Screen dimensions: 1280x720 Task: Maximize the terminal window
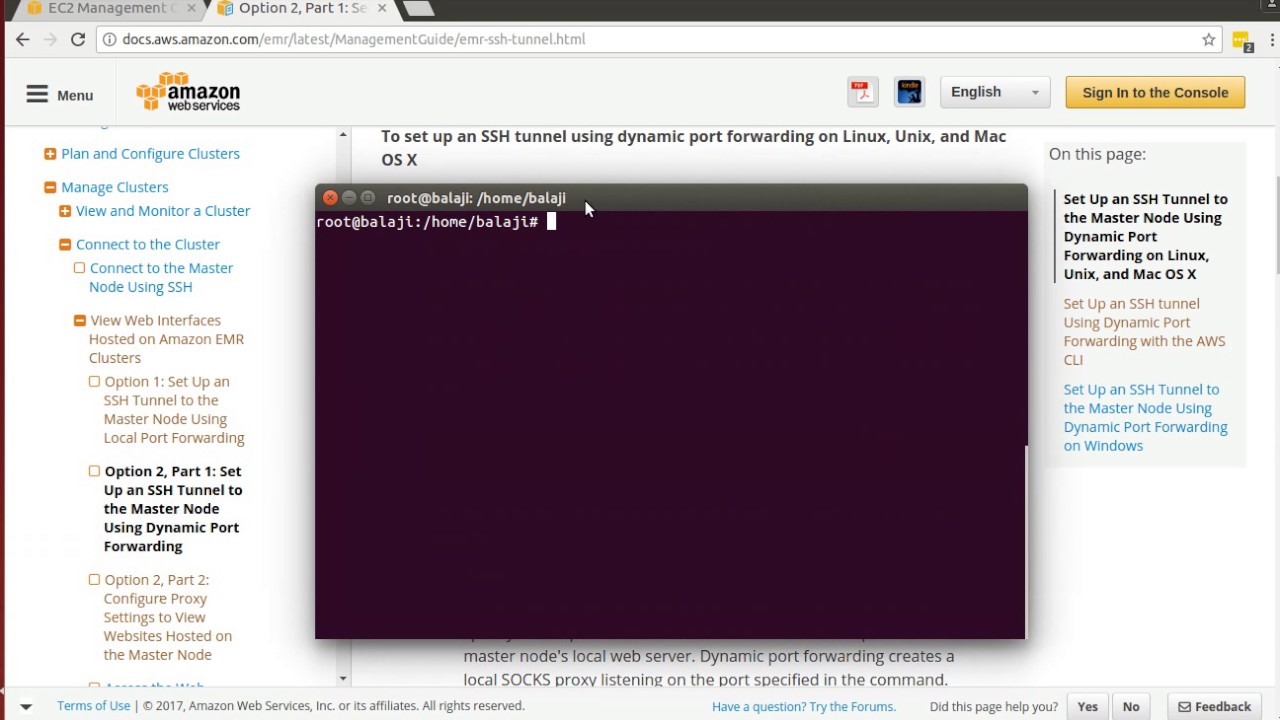click(368, 198)
